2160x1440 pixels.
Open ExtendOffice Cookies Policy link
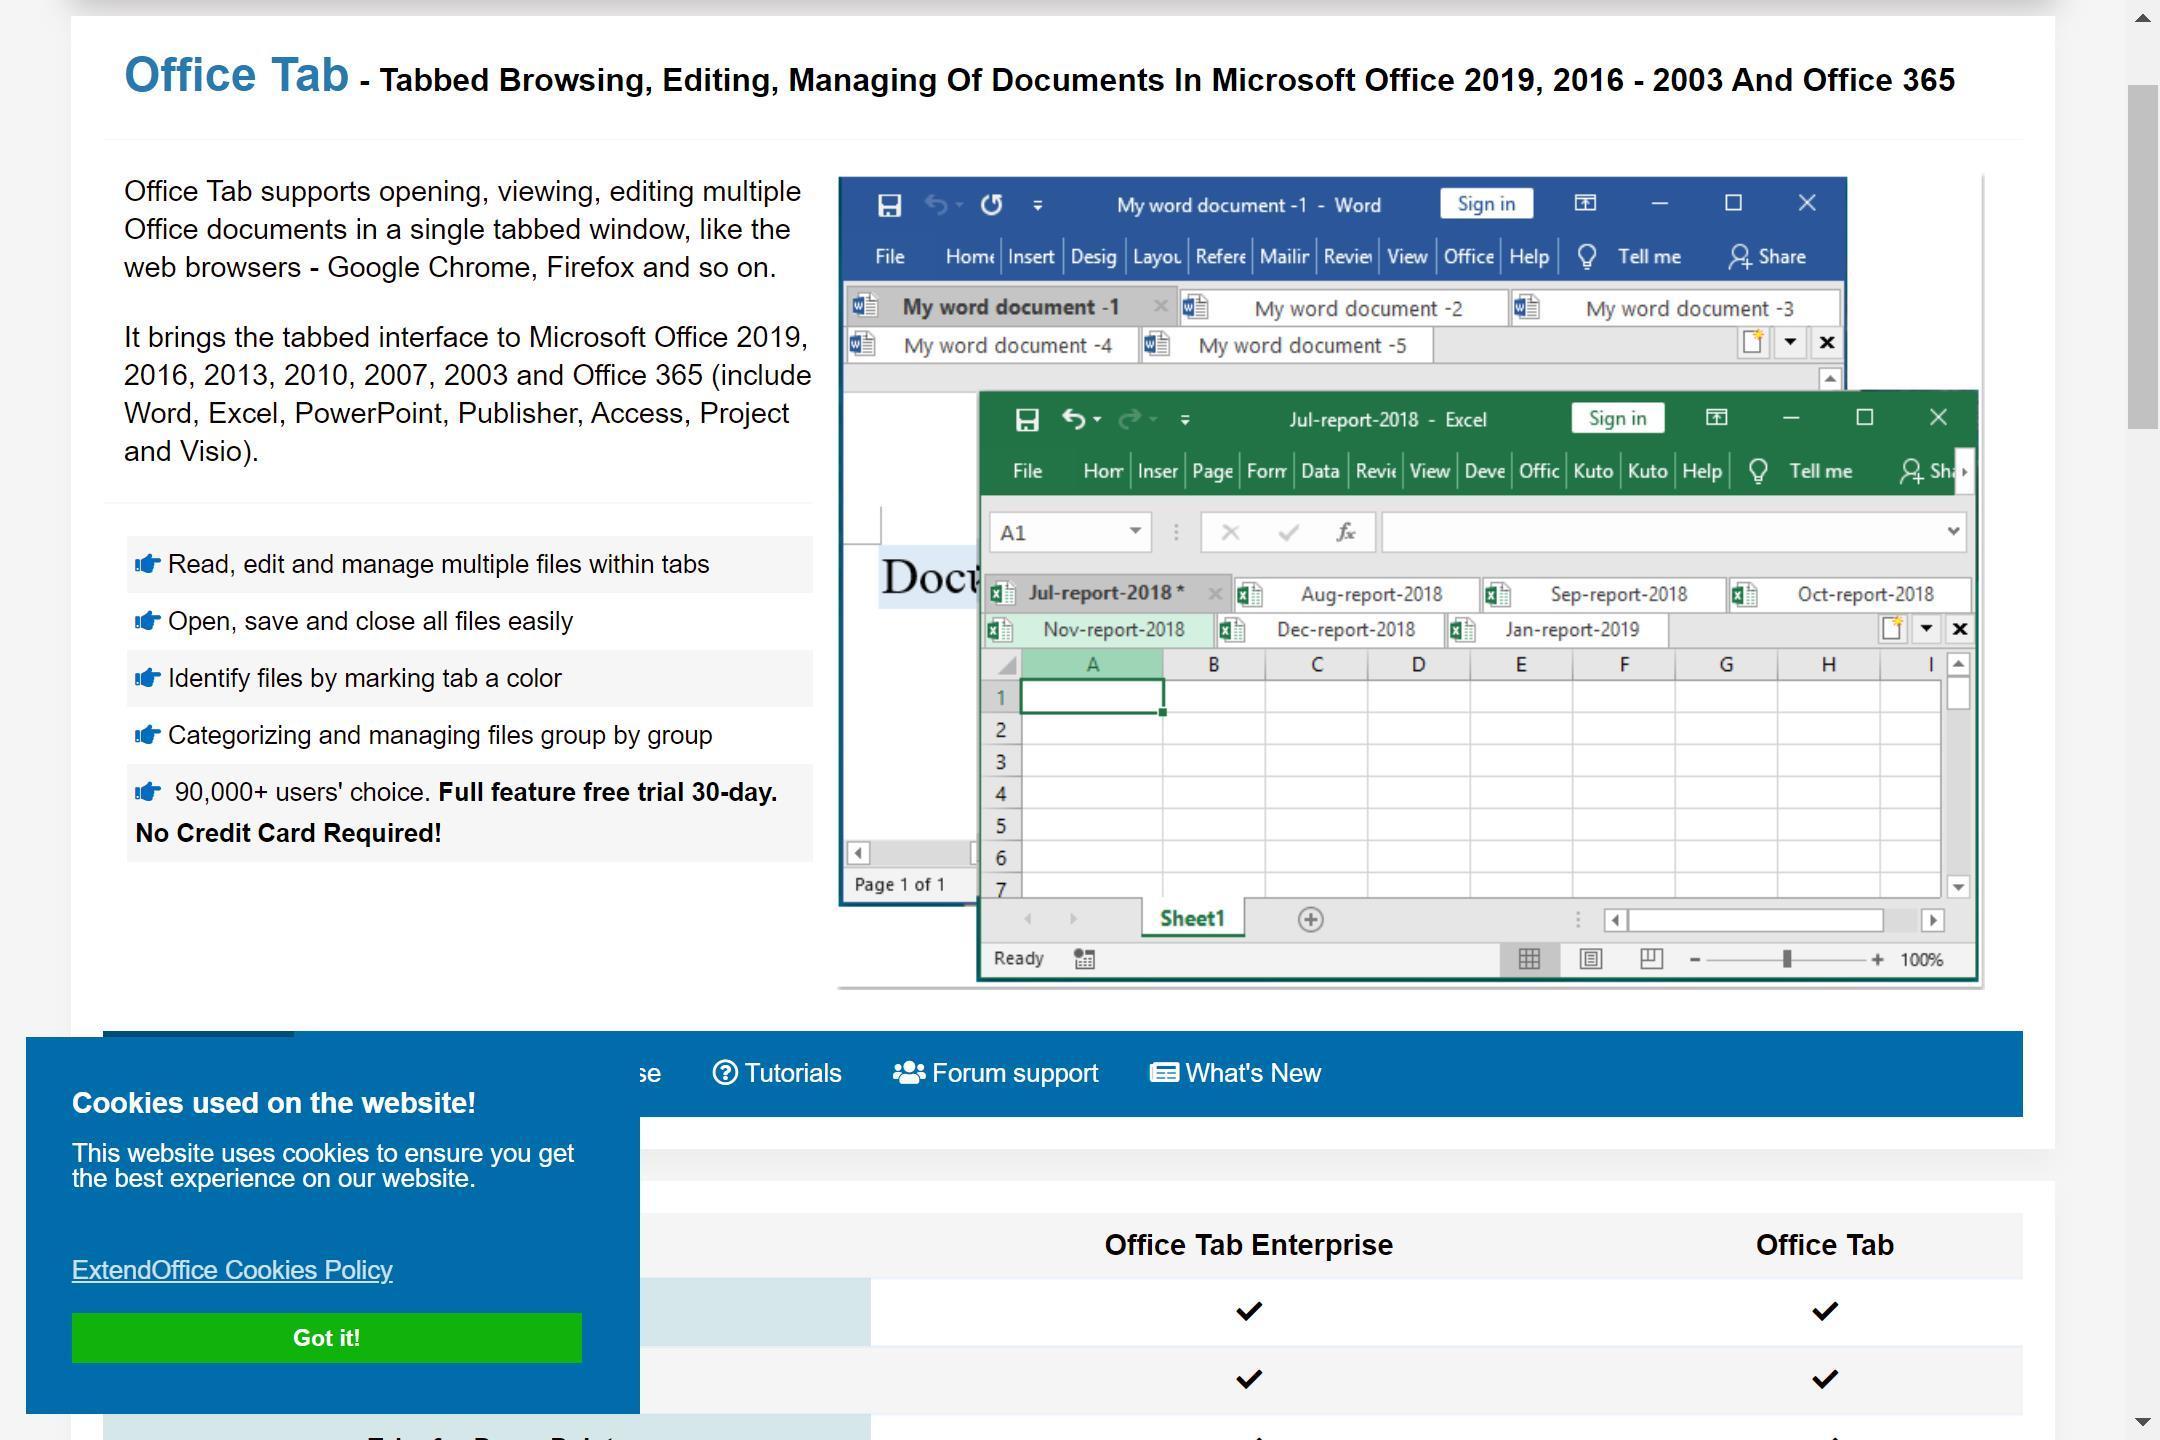(x=232, y=1270)
